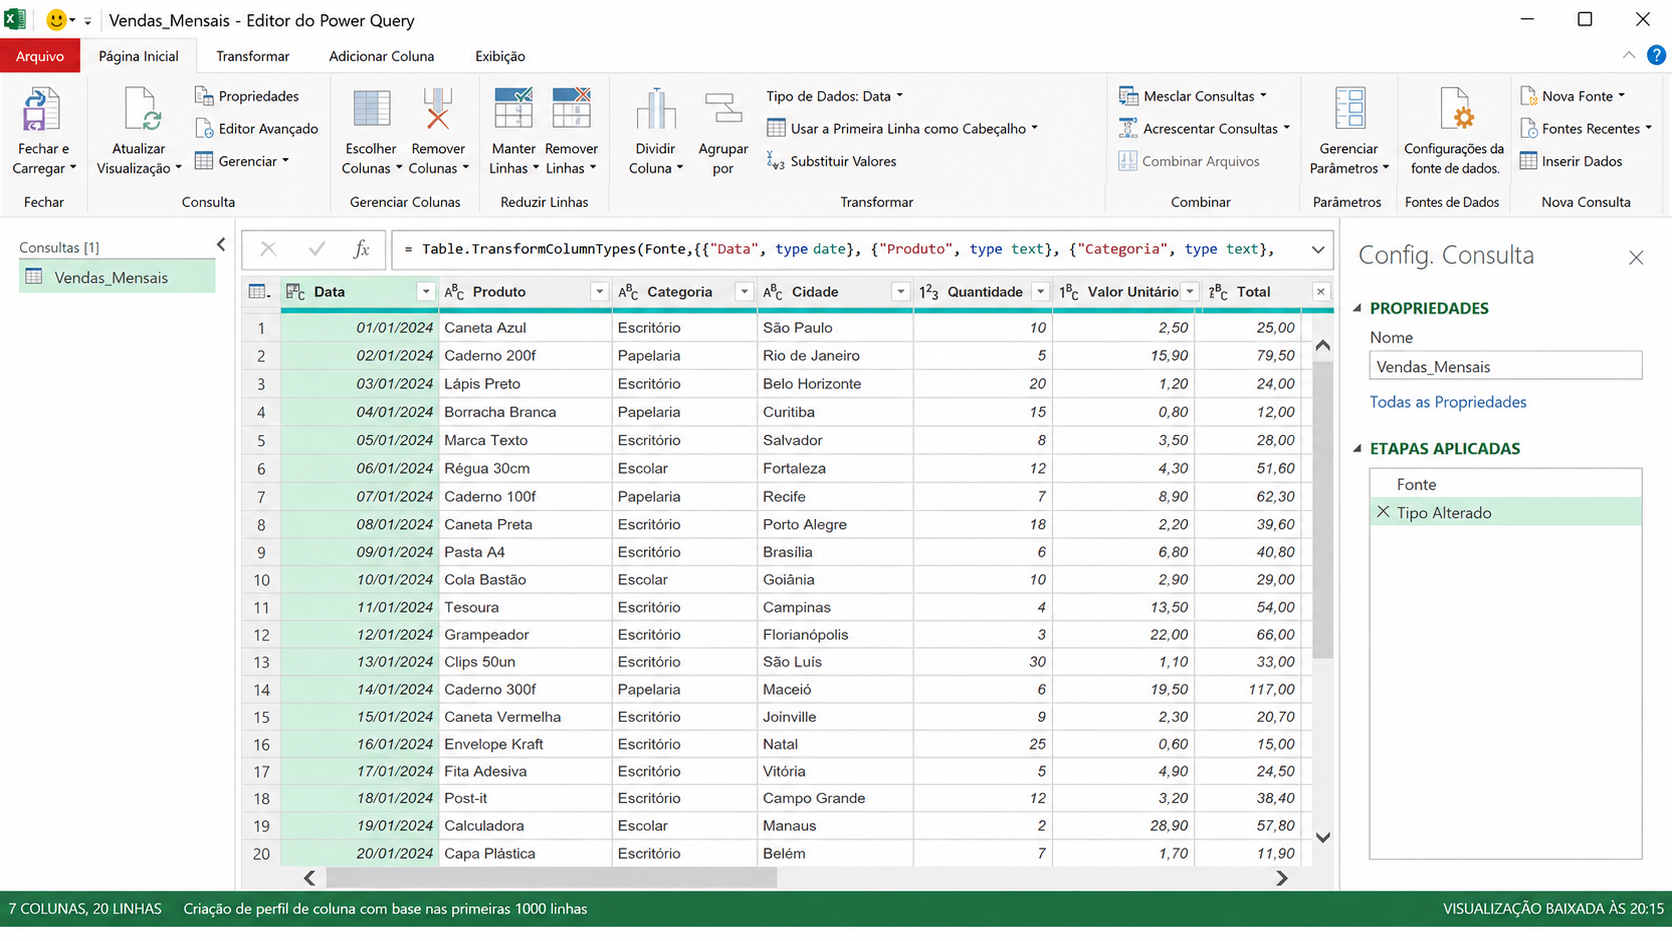
Task: Open the Data column filter dropdown
Action: (x=426, y=292)
